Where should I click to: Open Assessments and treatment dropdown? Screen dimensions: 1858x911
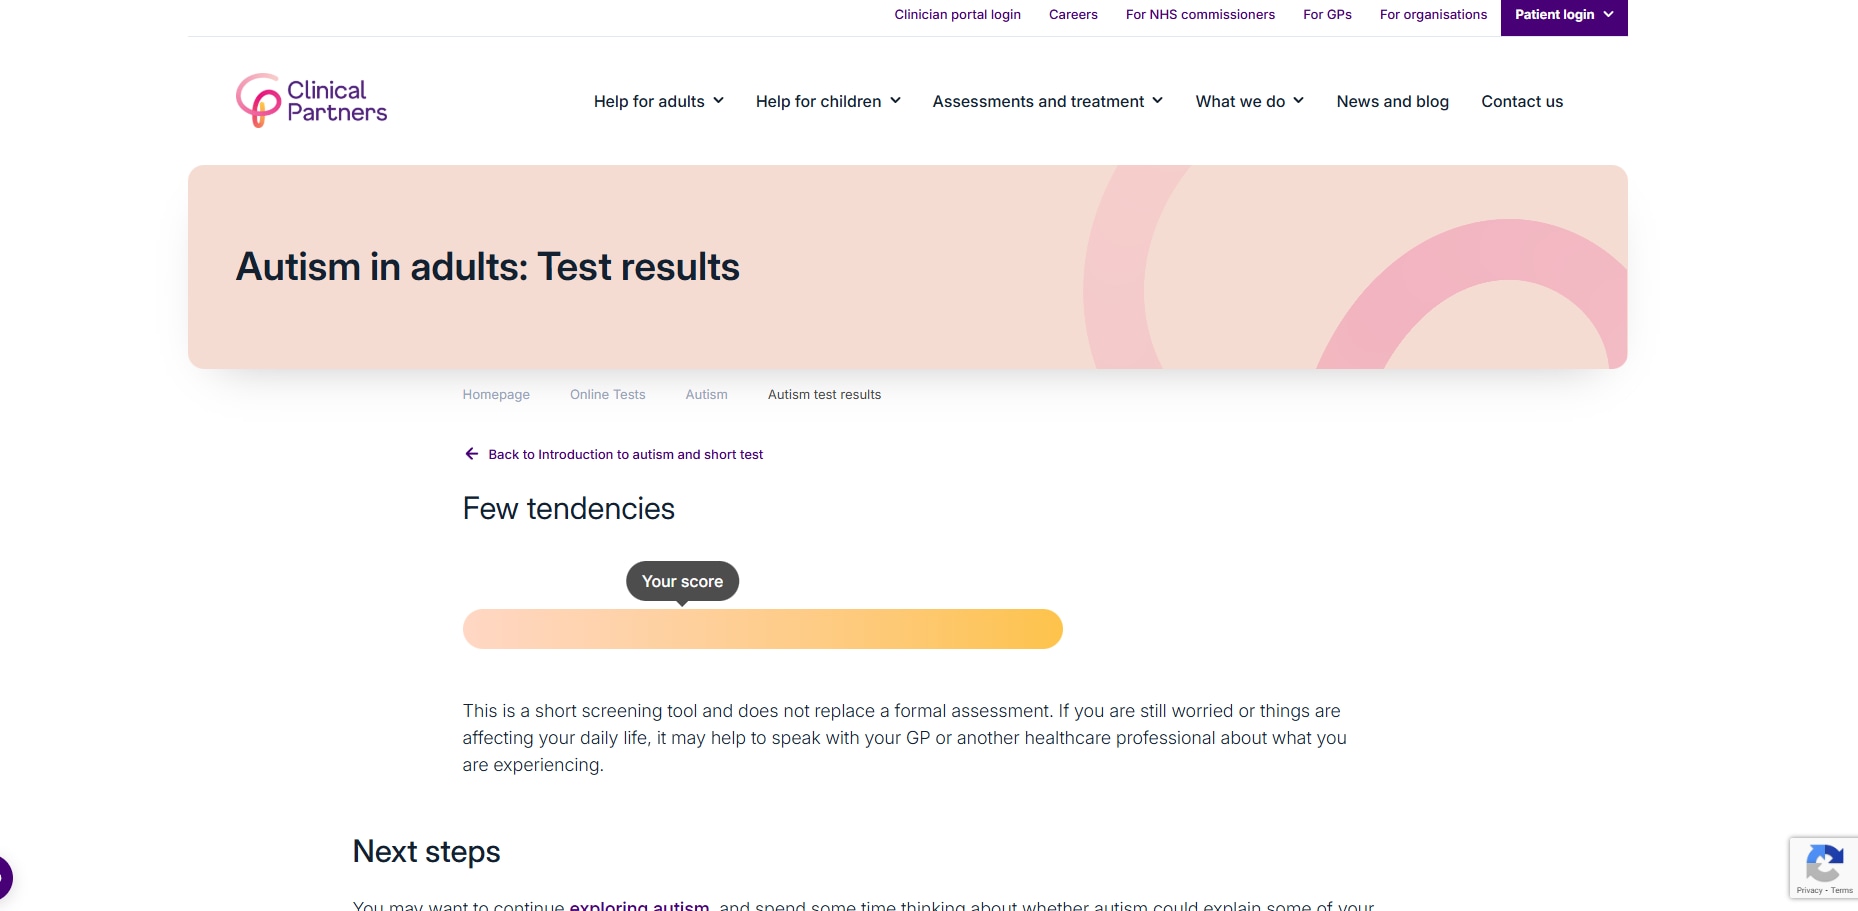pos(1047,101)
